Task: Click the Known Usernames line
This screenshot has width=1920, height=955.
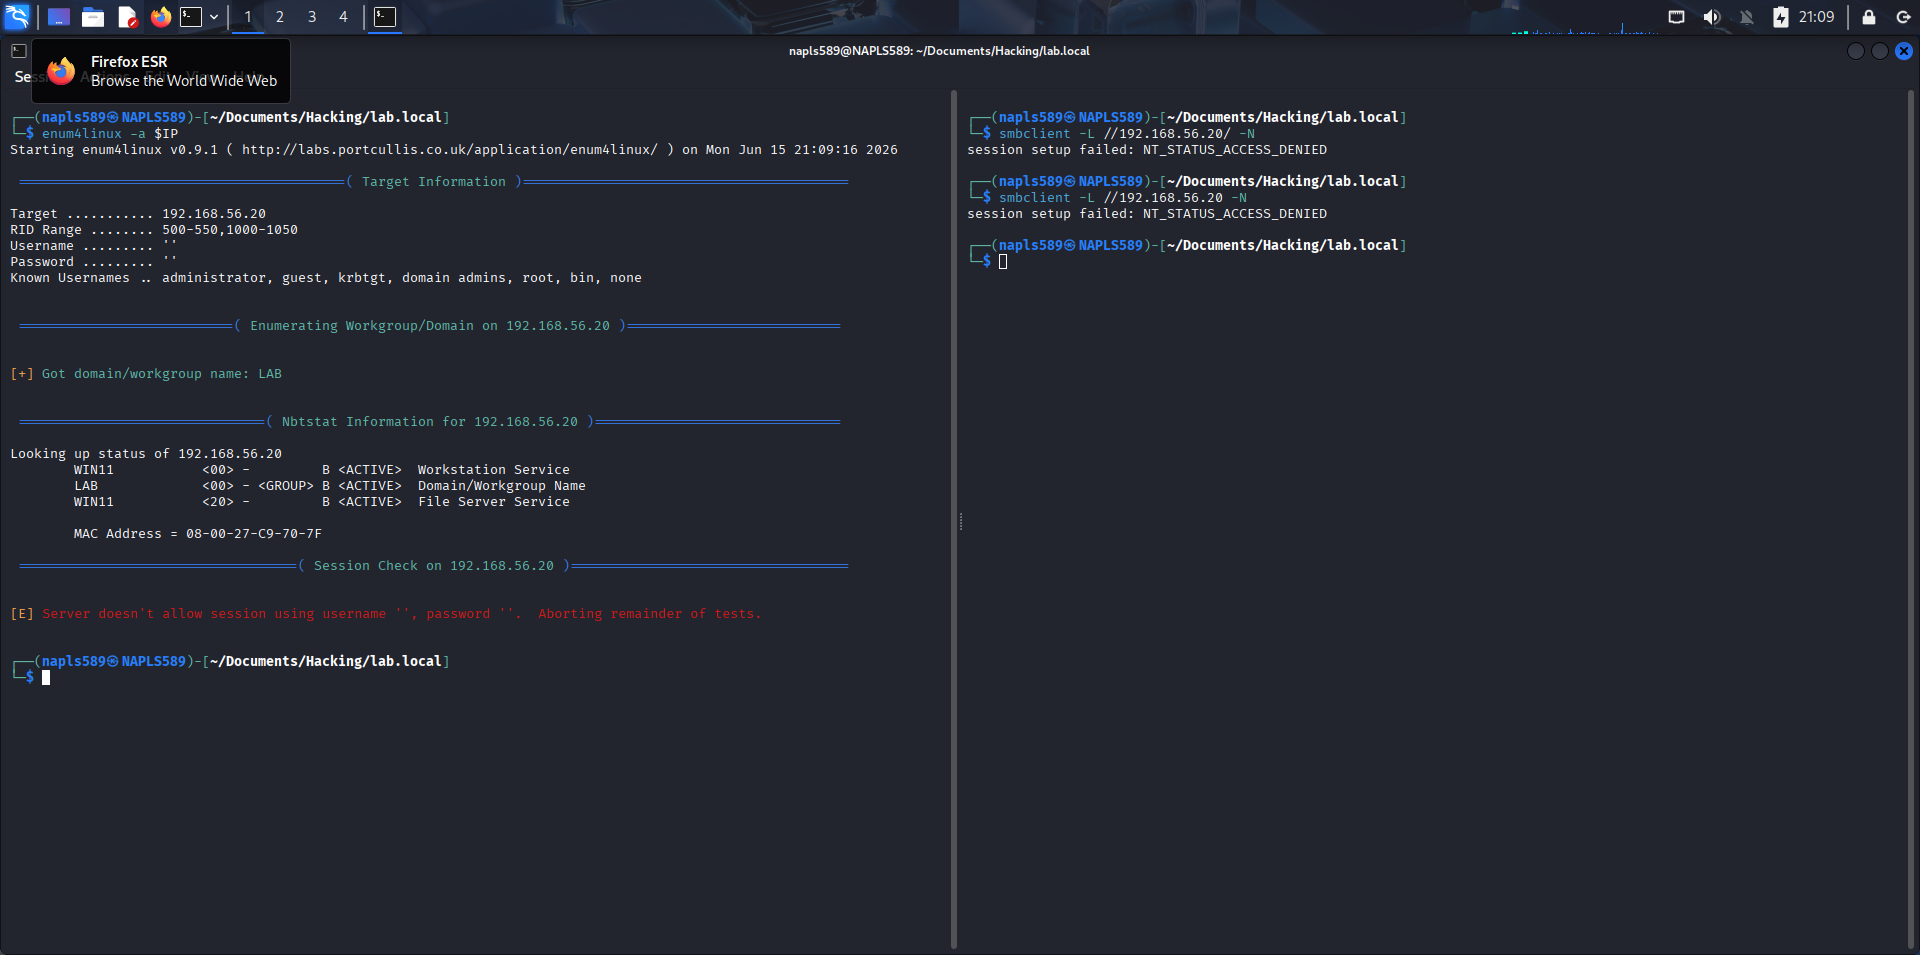Action: pos(326,278)
